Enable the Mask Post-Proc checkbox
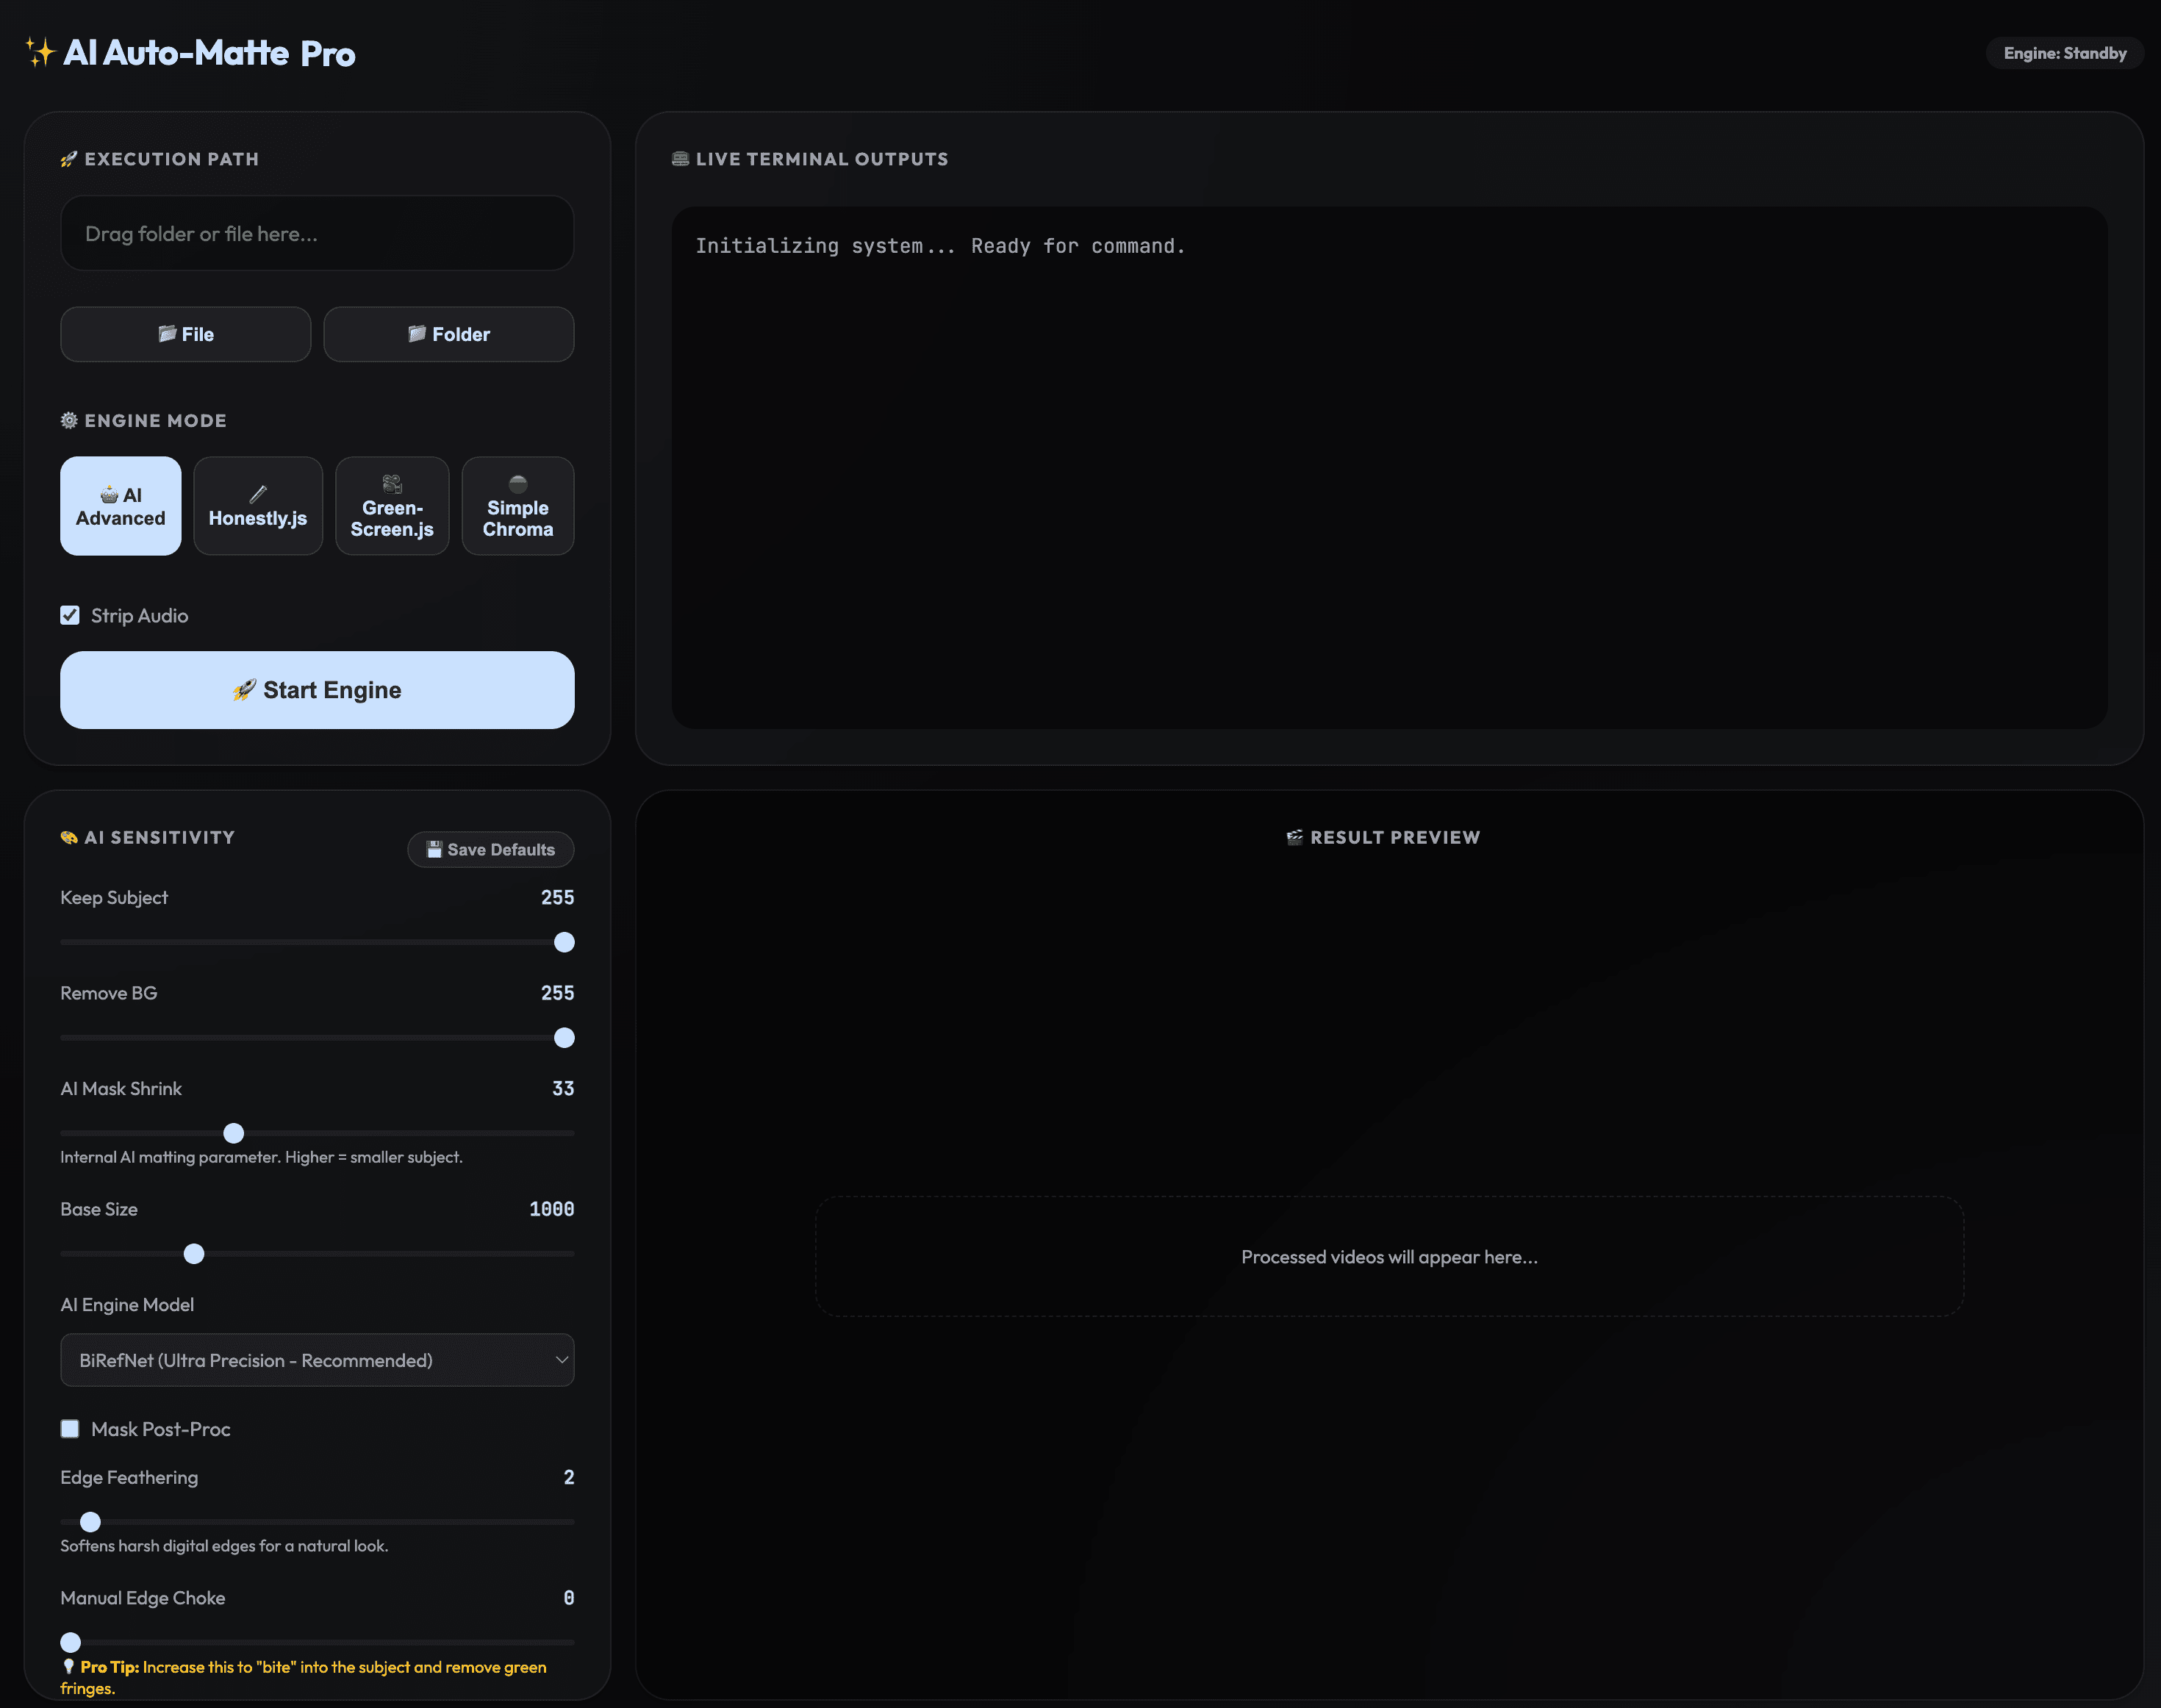 pyautogui.click(x=70, y=1429)
